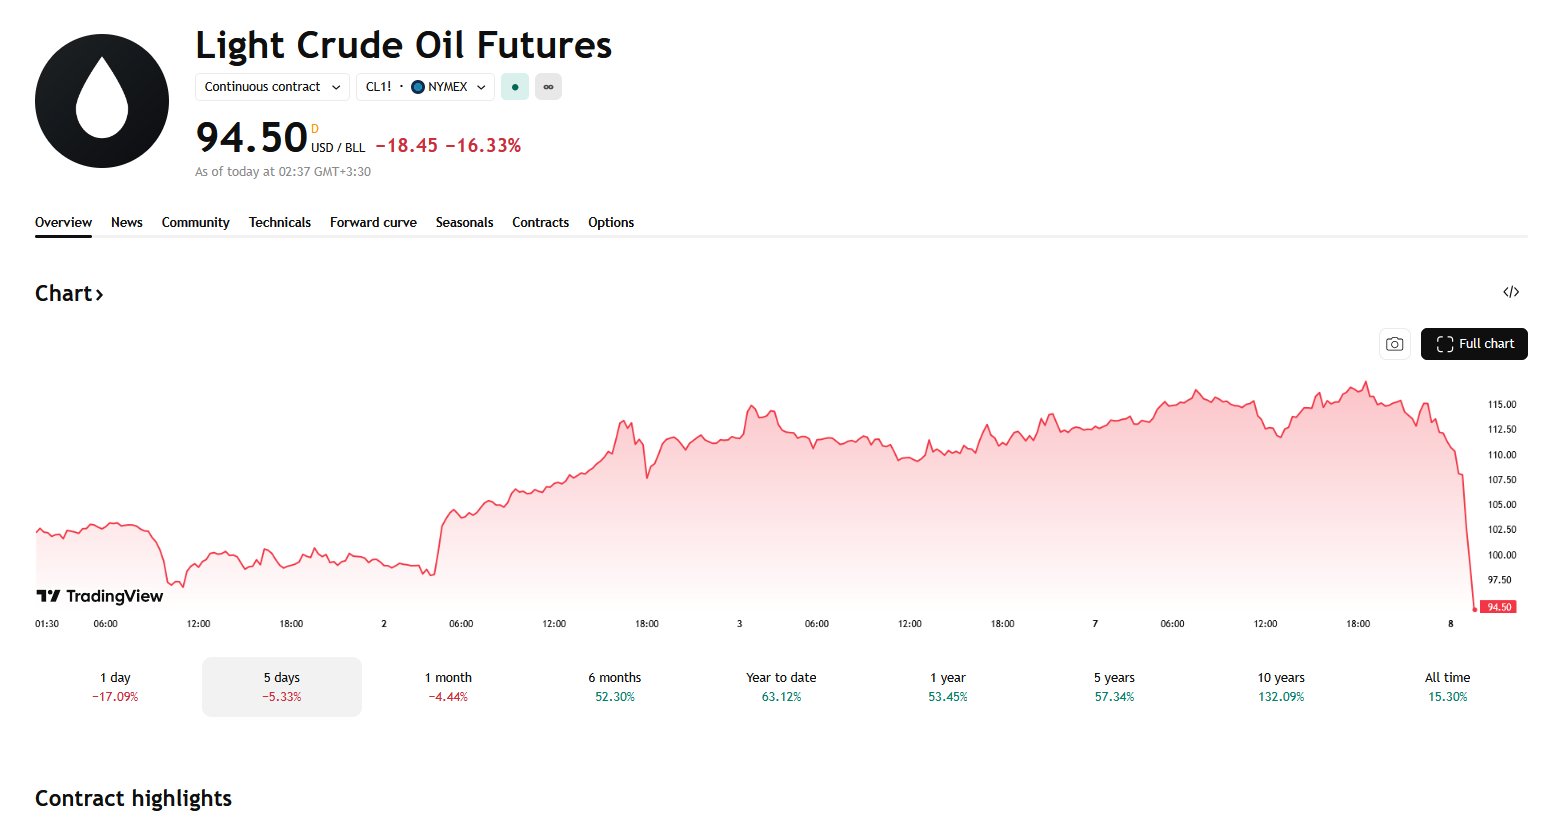The width and height of the screenshot is (1559, 829).
Task: Select the 1 day range
Action: click(x=115, y=686)
